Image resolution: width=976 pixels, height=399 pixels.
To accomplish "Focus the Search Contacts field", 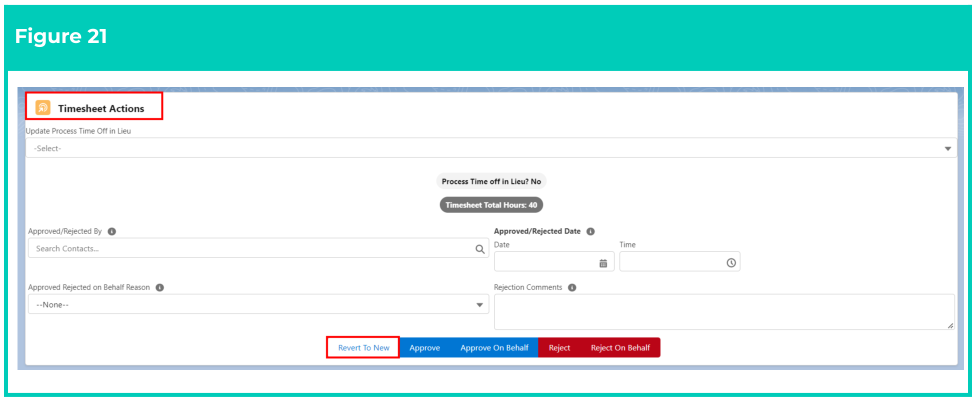I will (258, 248).
